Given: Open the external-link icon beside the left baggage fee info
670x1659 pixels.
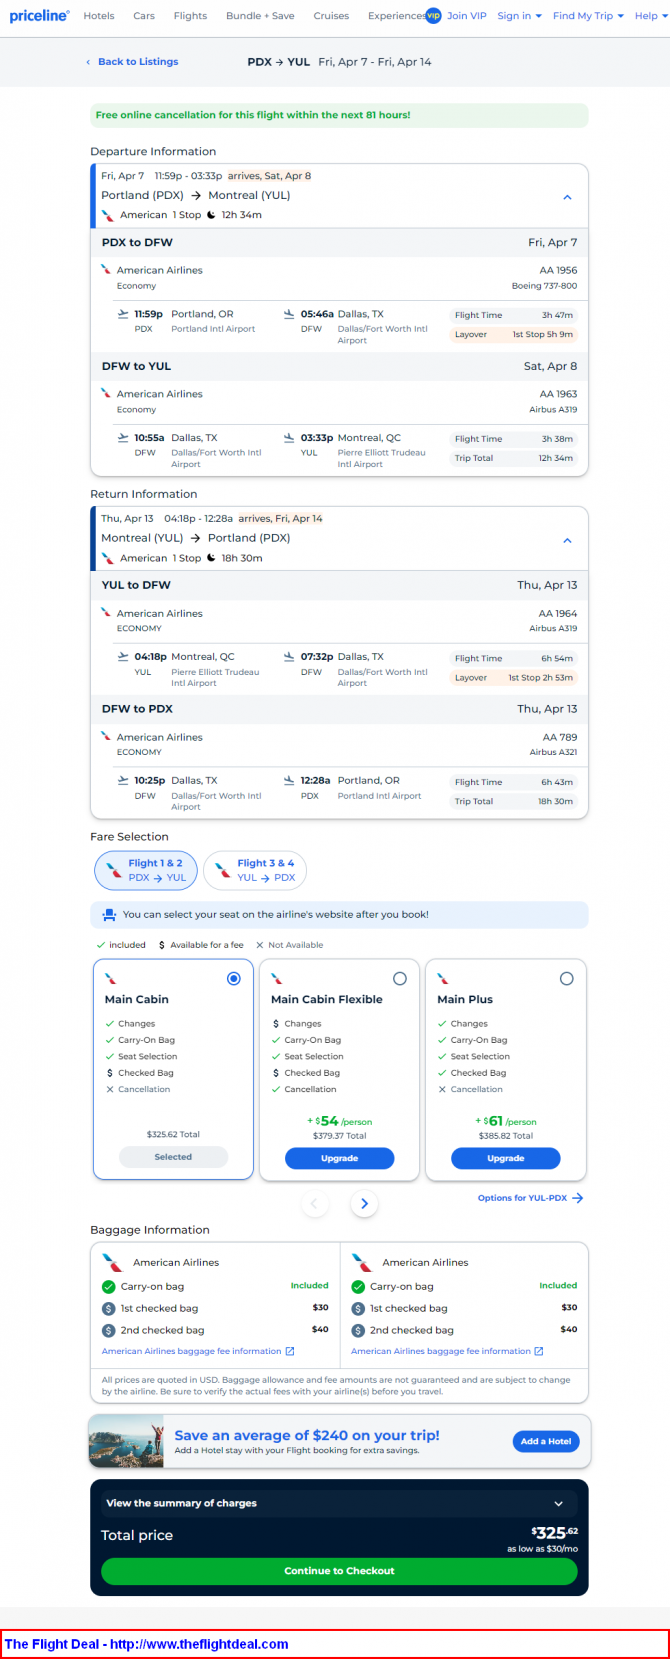Looking at the screenshot, I should [x=290, y=1351].
